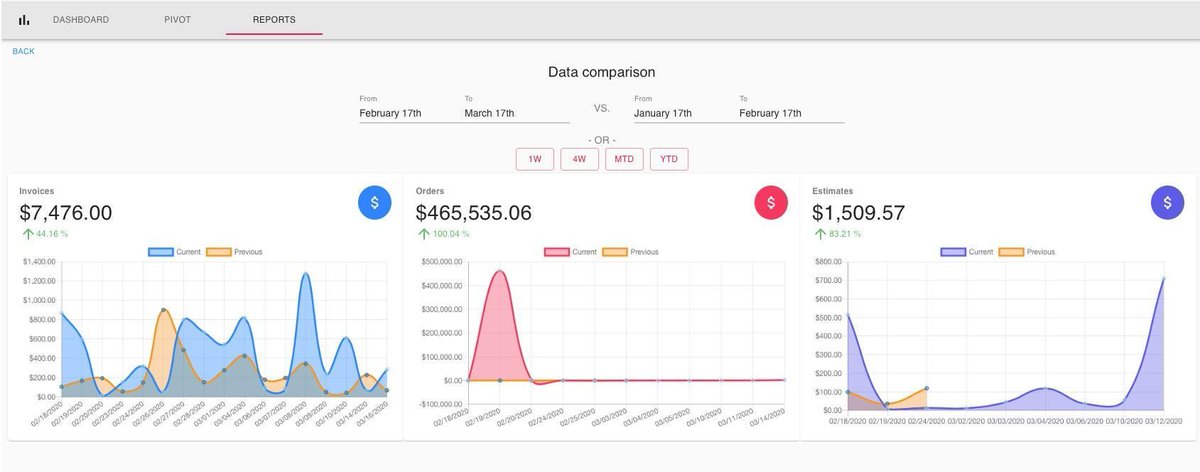Image resolution: width=1200 pixels, height=472 pixels.
Task: Click the red peak in Orders chart
Action: (x=499, y=271)
